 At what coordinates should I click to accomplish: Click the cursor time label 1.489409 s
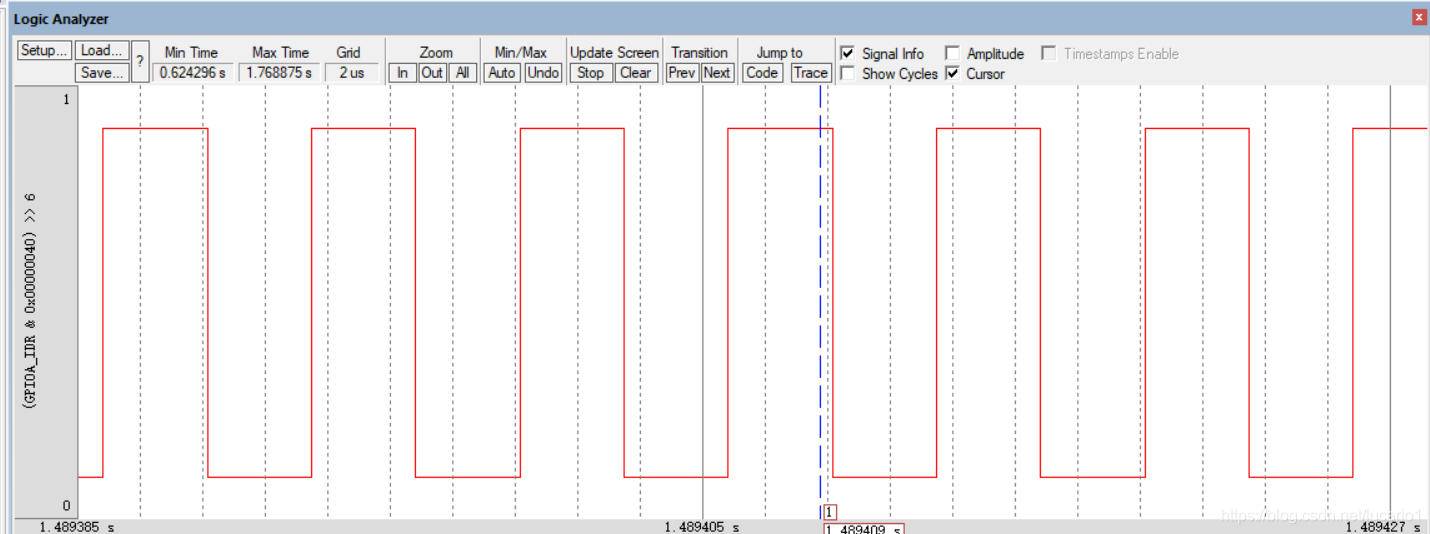click(864, 529)
